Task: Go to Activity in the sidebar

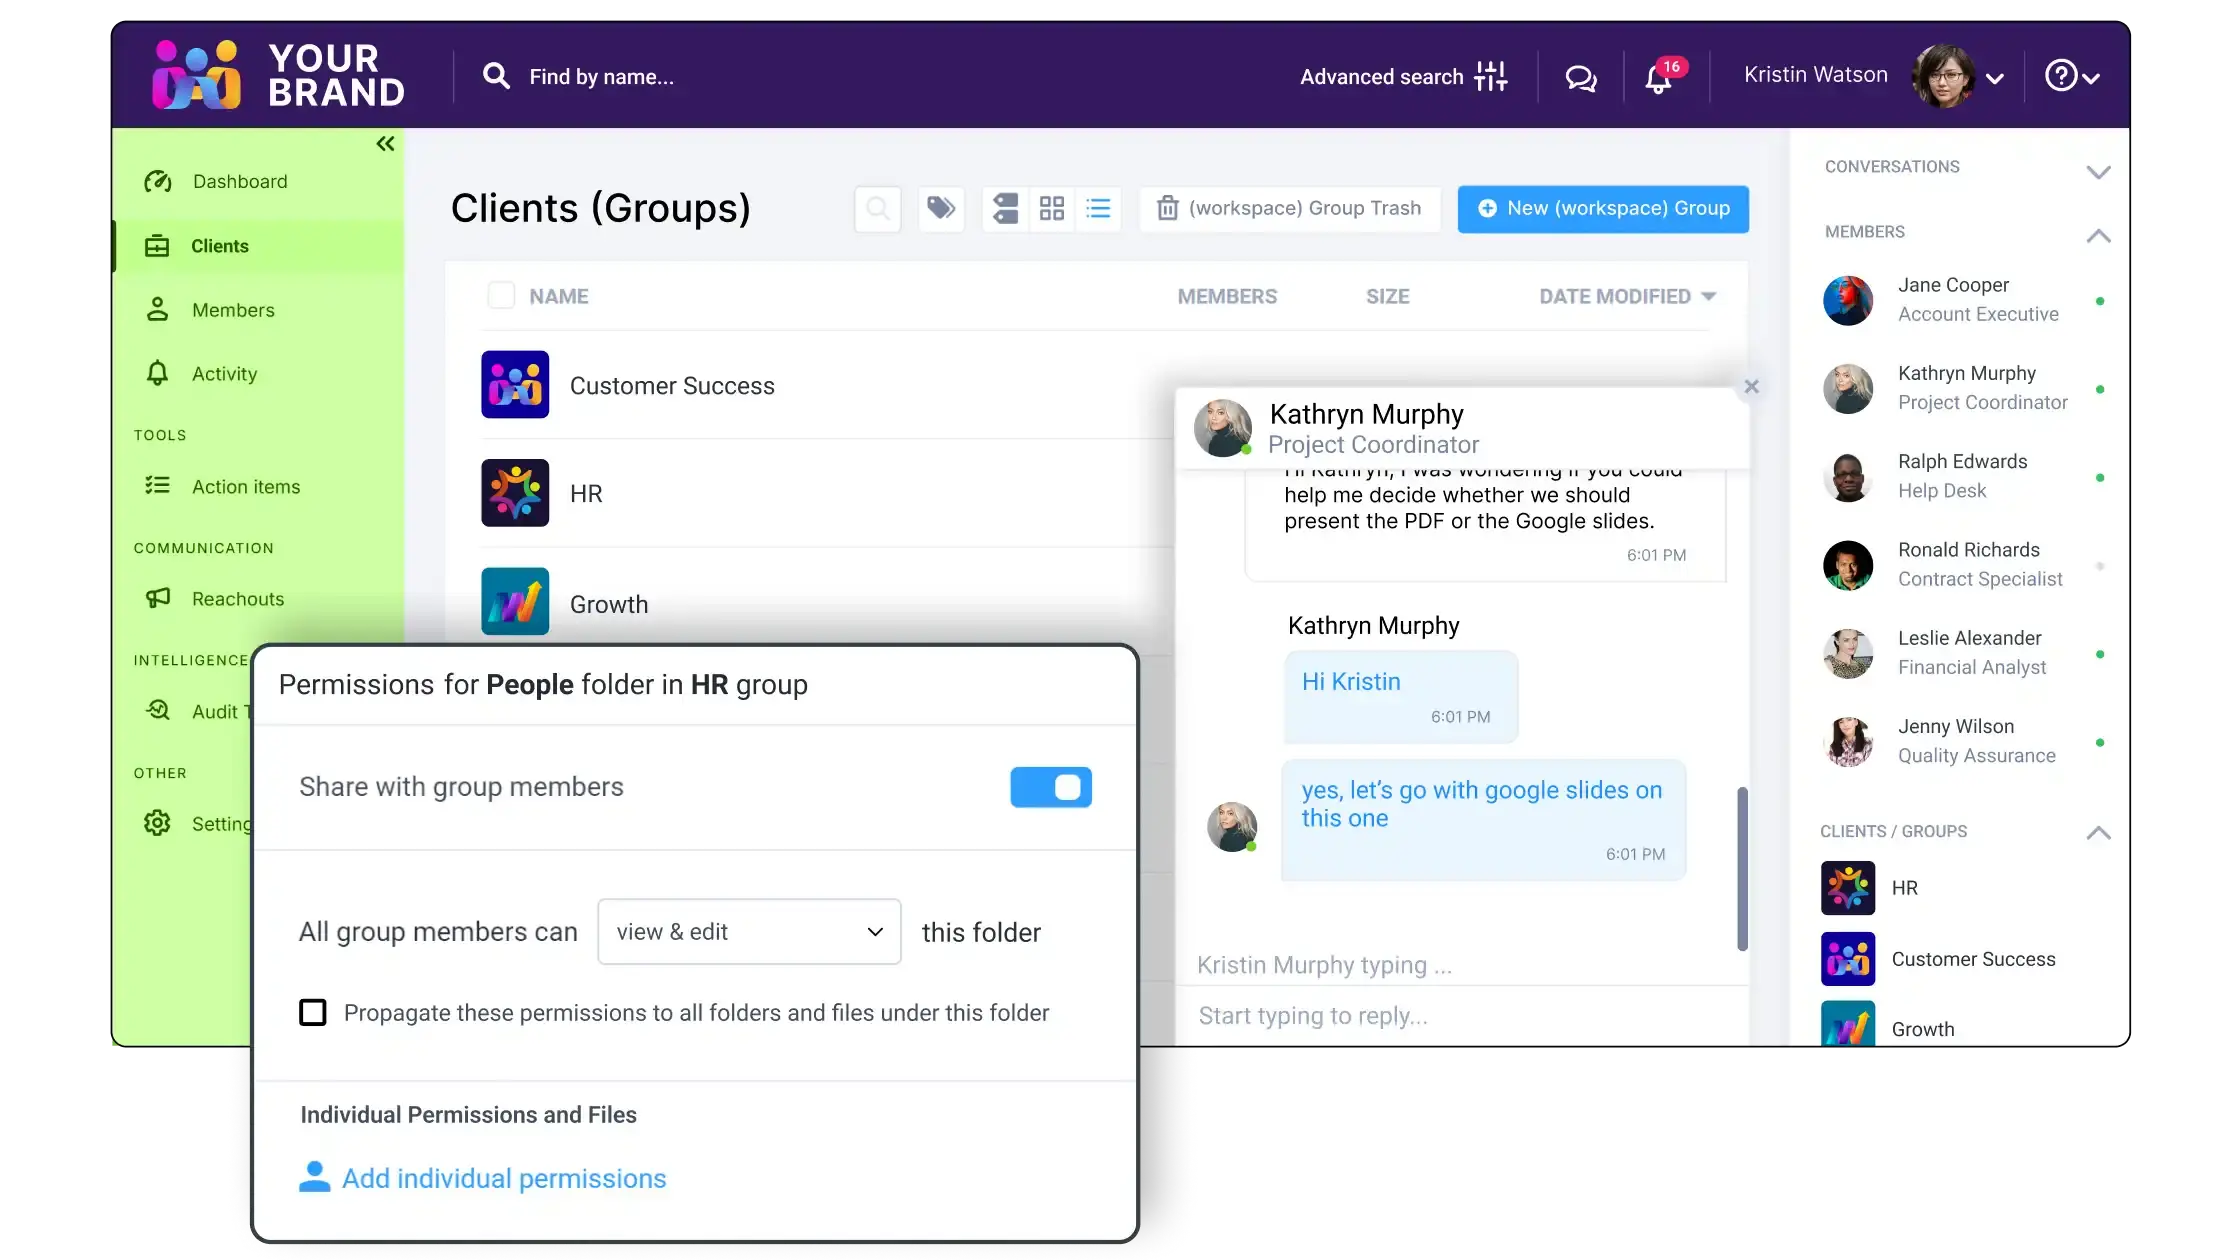Action: (x=224, y=373)
